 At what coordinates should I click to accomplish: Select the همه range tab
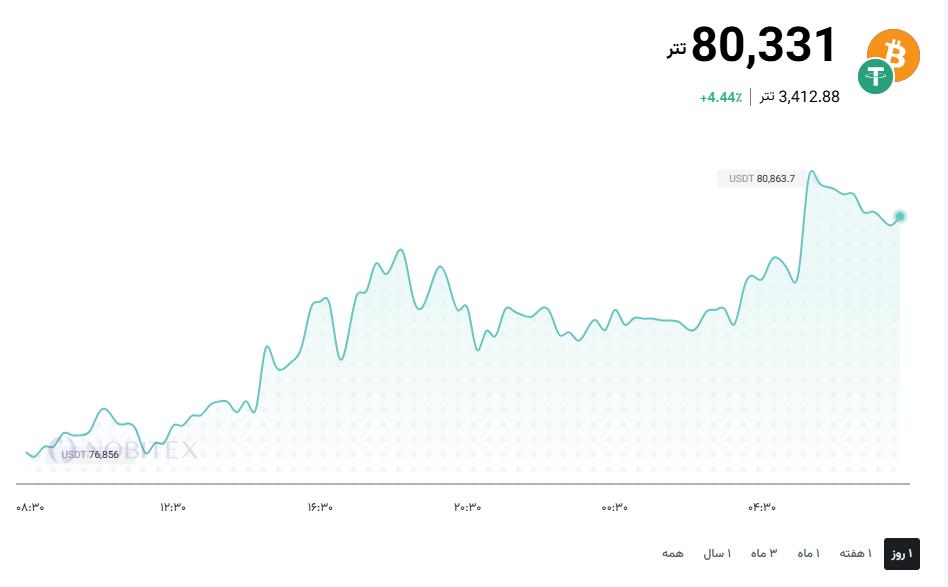[672, 553]
